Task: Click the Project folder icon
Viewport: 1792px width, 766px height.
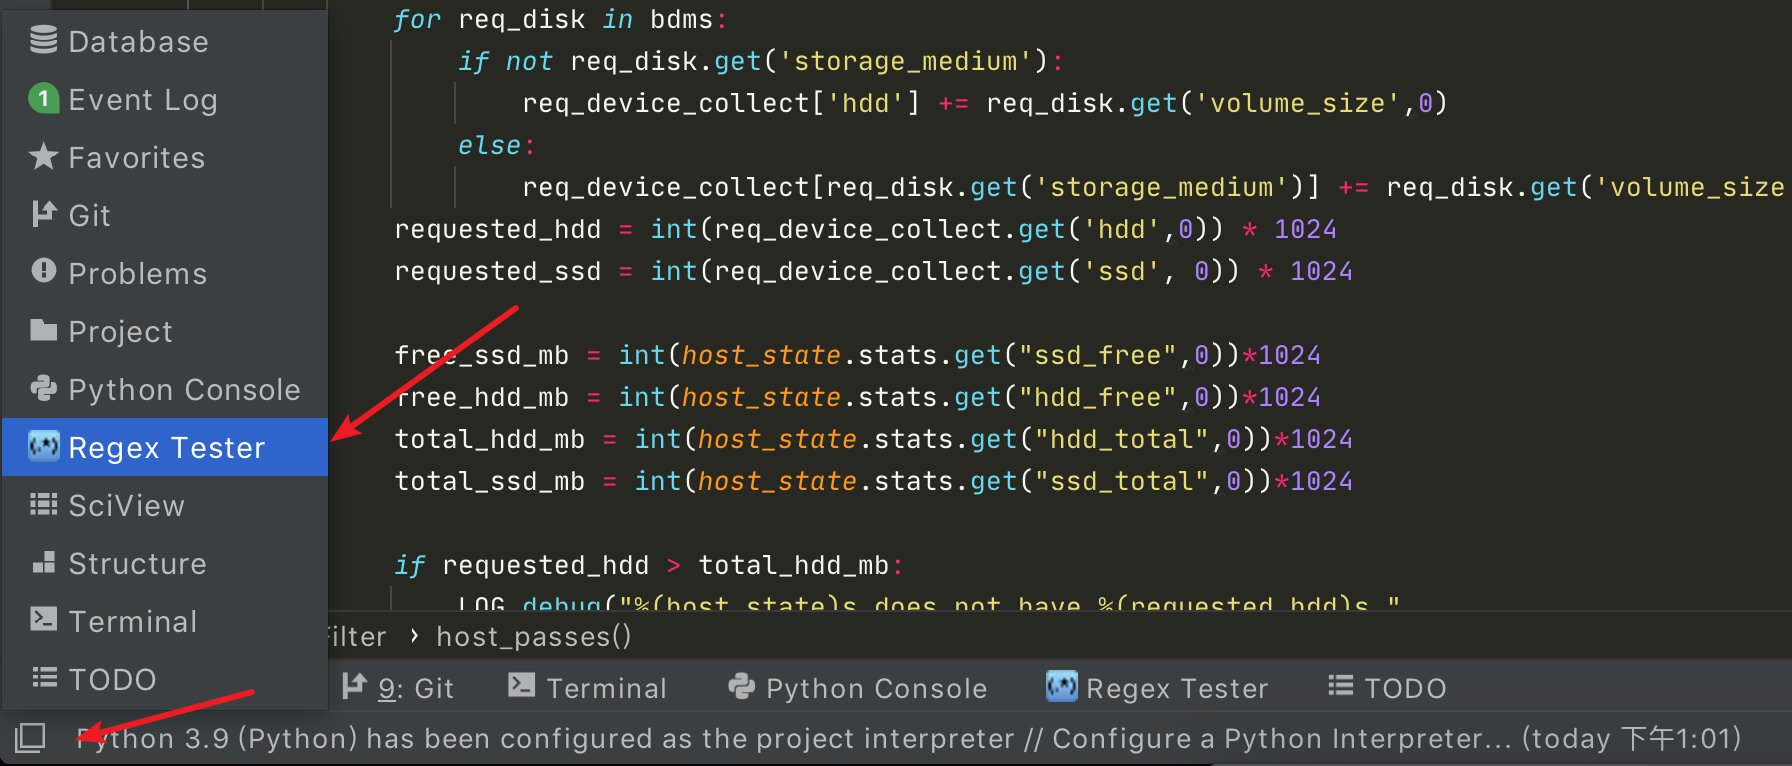Action: [43, 331]
